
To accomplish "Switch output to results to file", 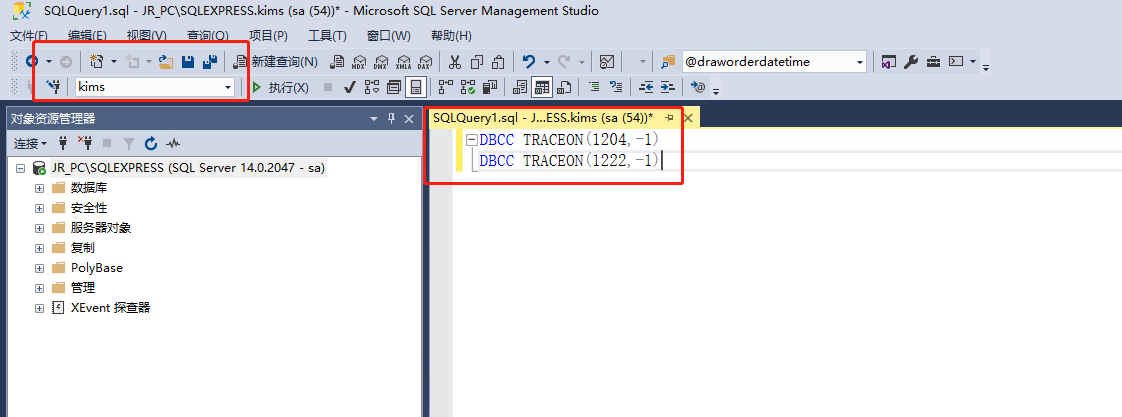I will pos(564,87).
